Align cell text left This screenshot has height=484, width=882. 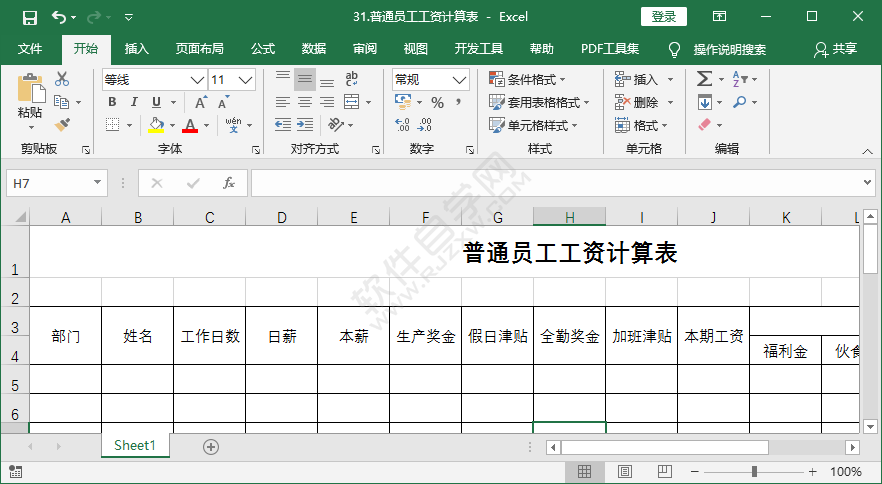tap(283, 102)
